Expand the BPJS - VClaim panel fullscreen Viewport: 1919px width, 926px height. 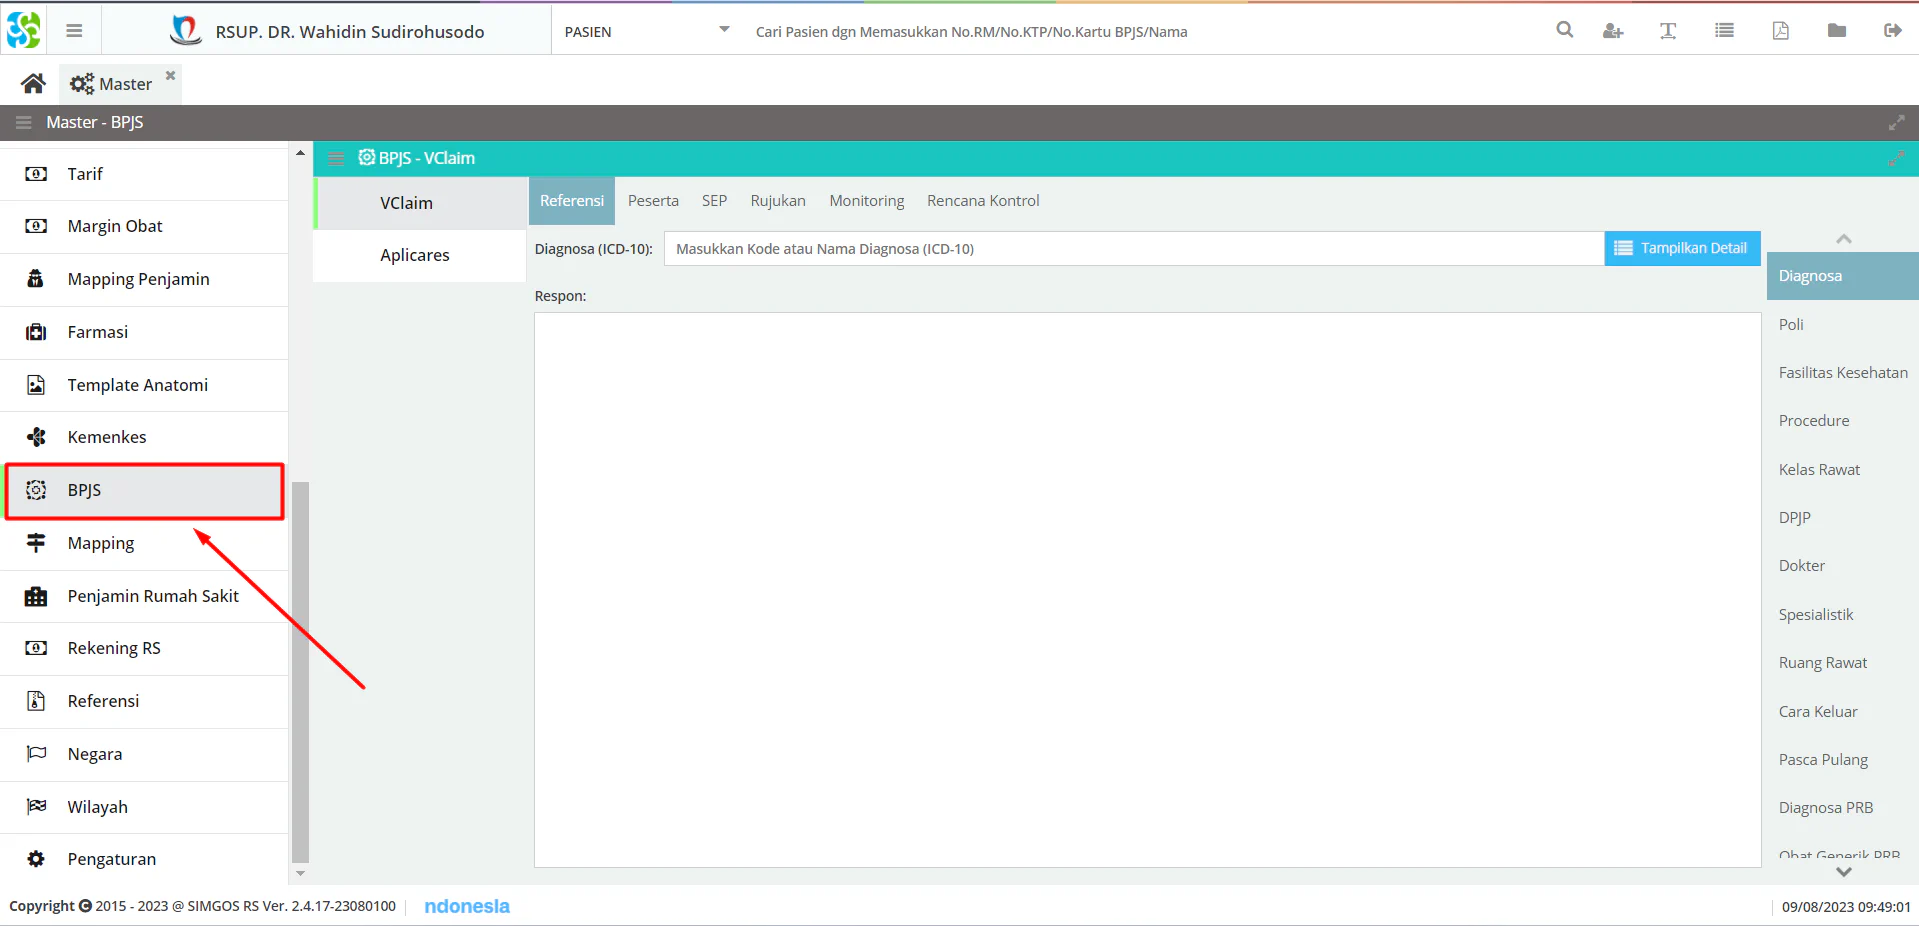pos(1896,158)
